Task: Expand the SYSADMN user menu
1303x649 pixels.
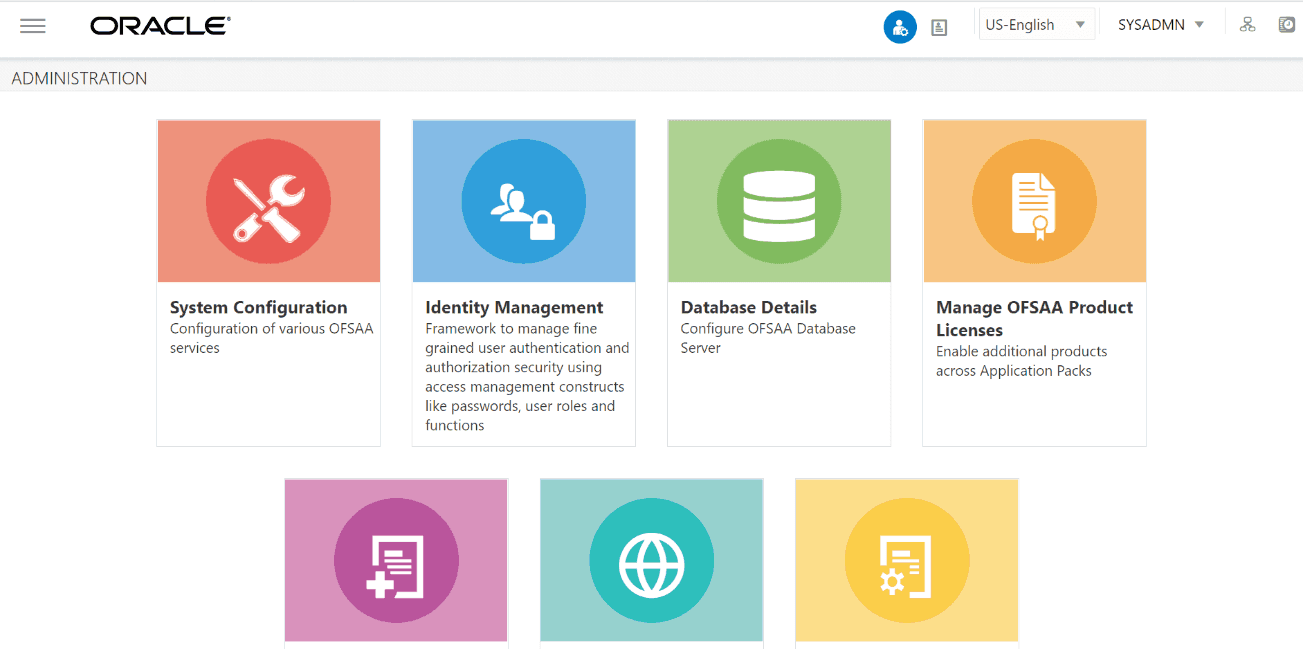Action: (x=1160, y=24)
